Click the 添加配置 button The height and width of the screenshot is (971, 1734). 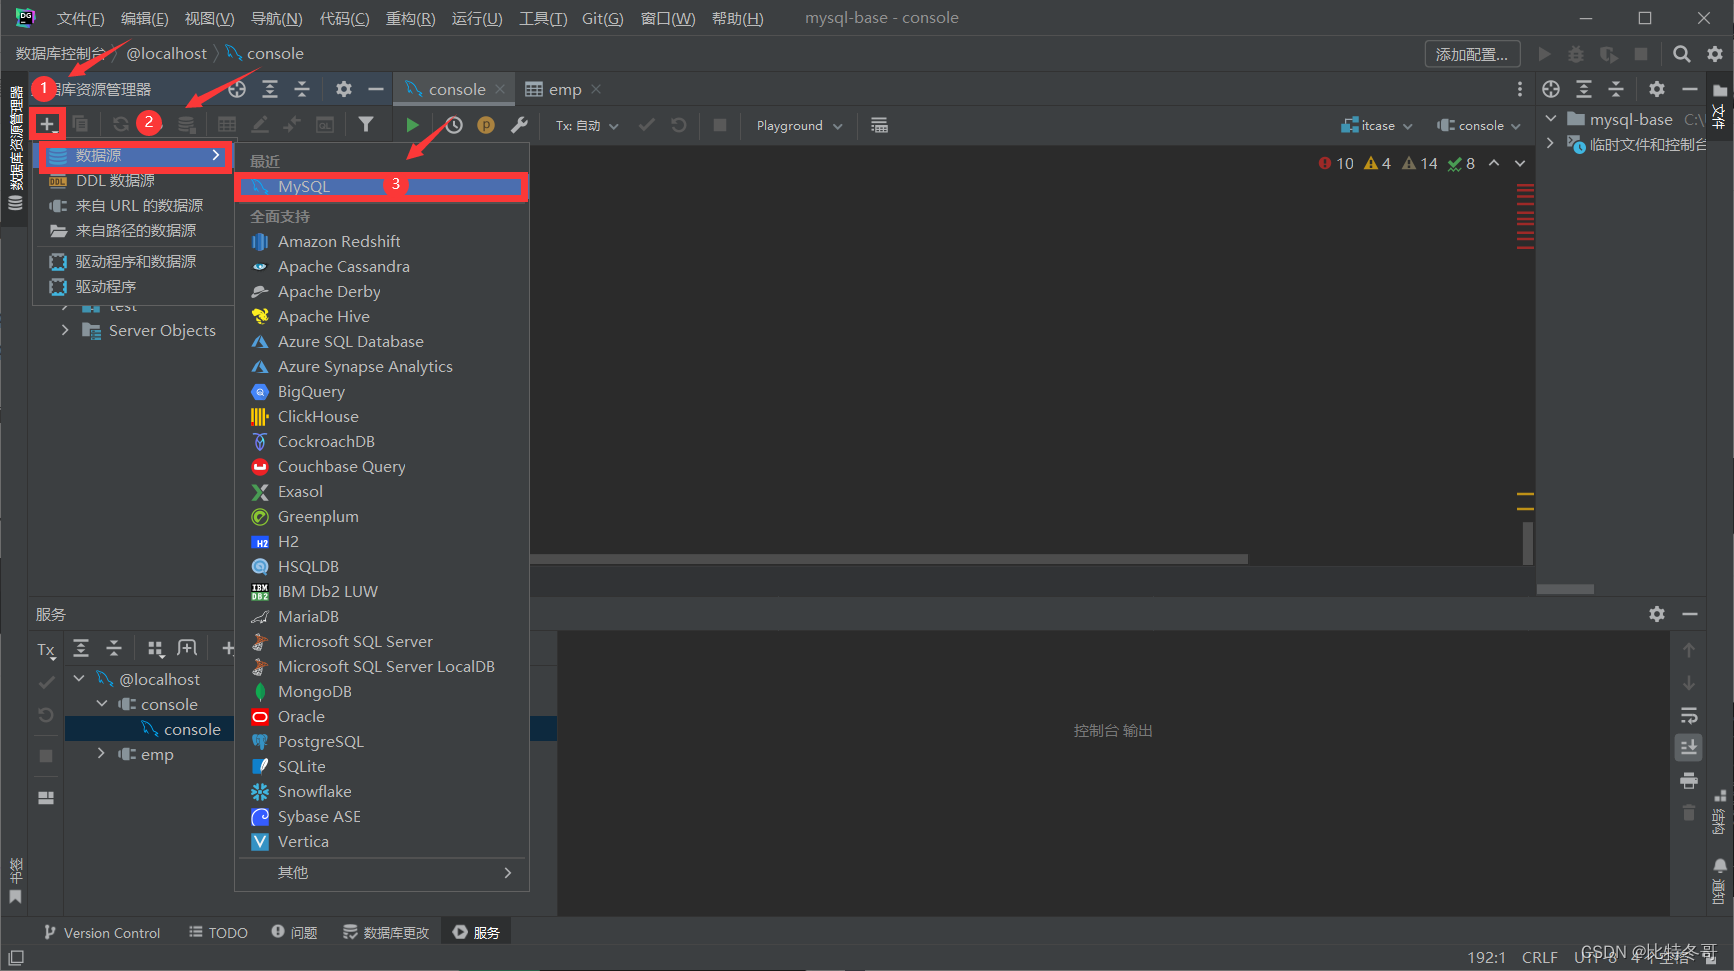(1472, 54)
